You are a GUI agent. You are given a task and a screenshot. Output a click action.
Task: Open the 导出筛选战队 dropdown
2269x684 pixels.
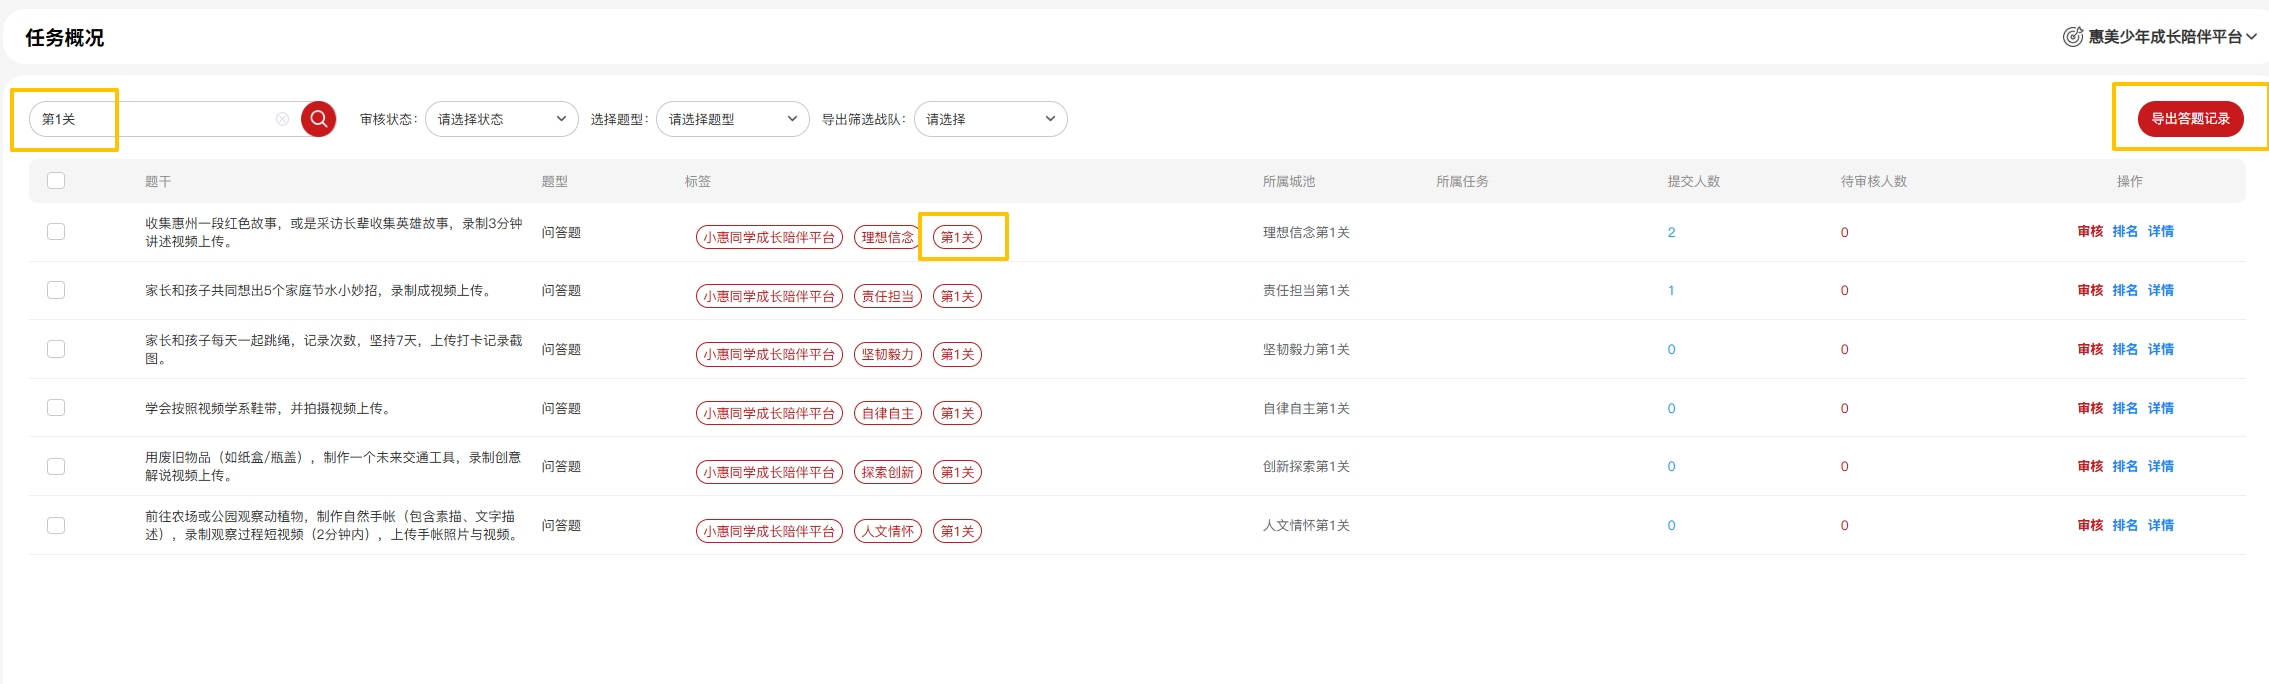[990, 119]
